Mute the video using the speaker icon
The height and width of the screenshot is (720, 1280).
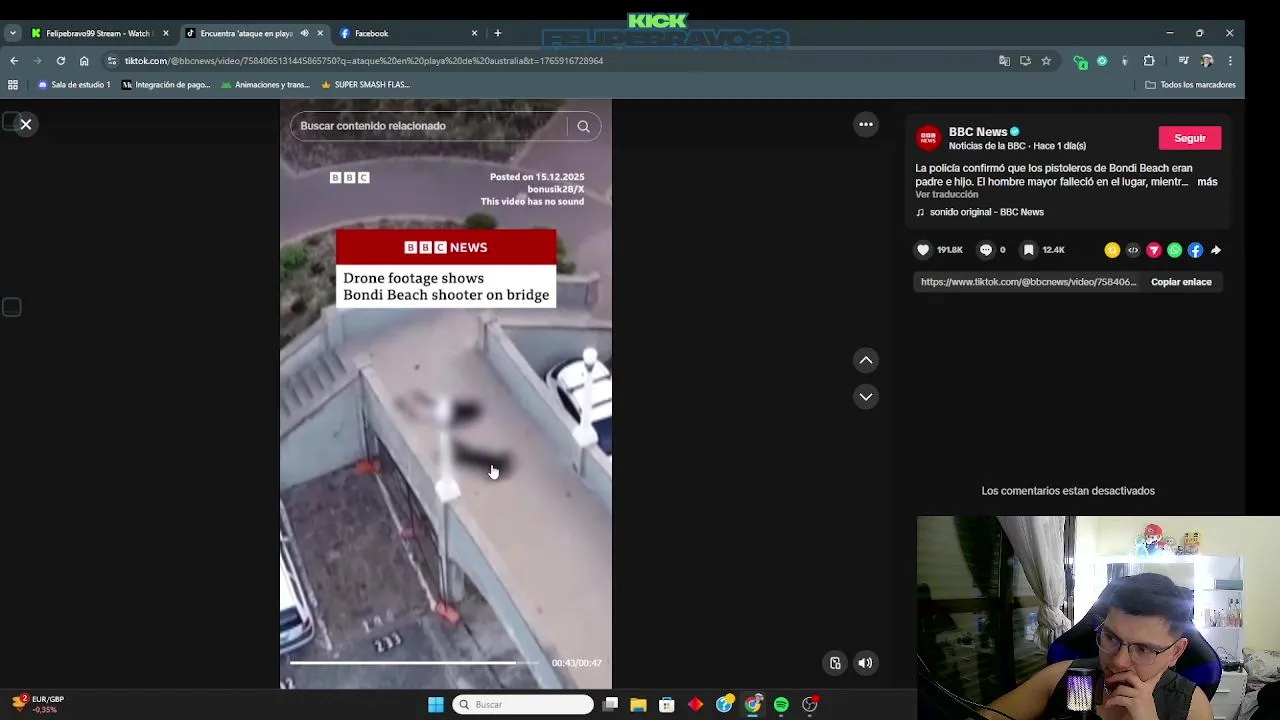(x=865, y=663)
